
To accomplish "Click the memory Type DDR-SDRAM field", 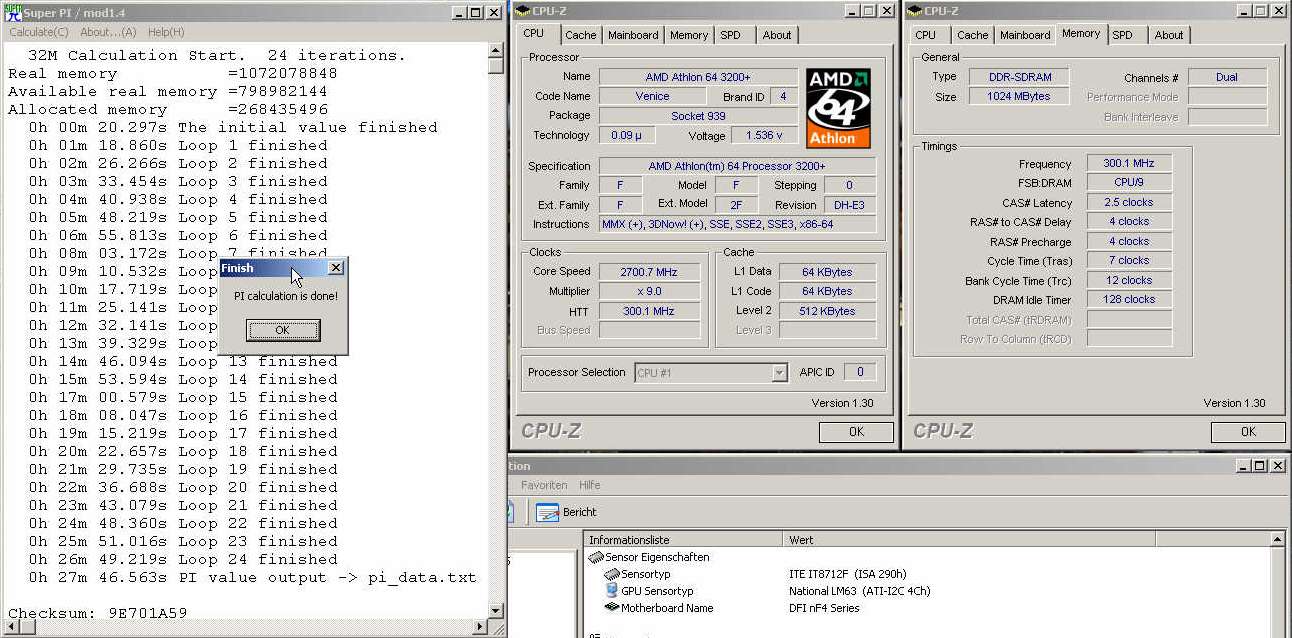I will pyautogui.click(x=1018, y=77).
